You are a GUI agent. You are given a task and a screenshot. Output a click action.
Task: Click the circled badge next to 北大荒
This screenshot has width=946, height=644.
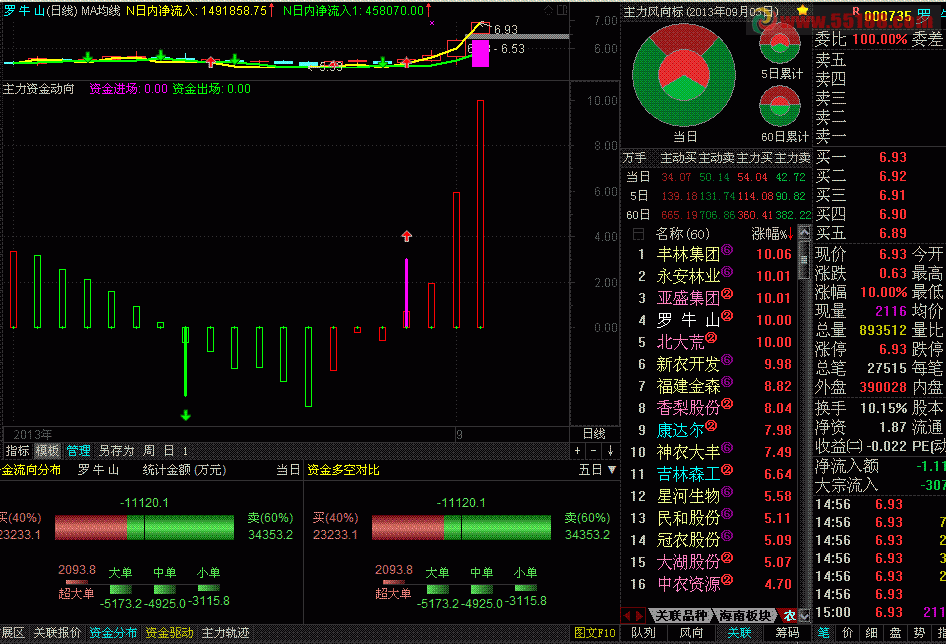(711, 338)
